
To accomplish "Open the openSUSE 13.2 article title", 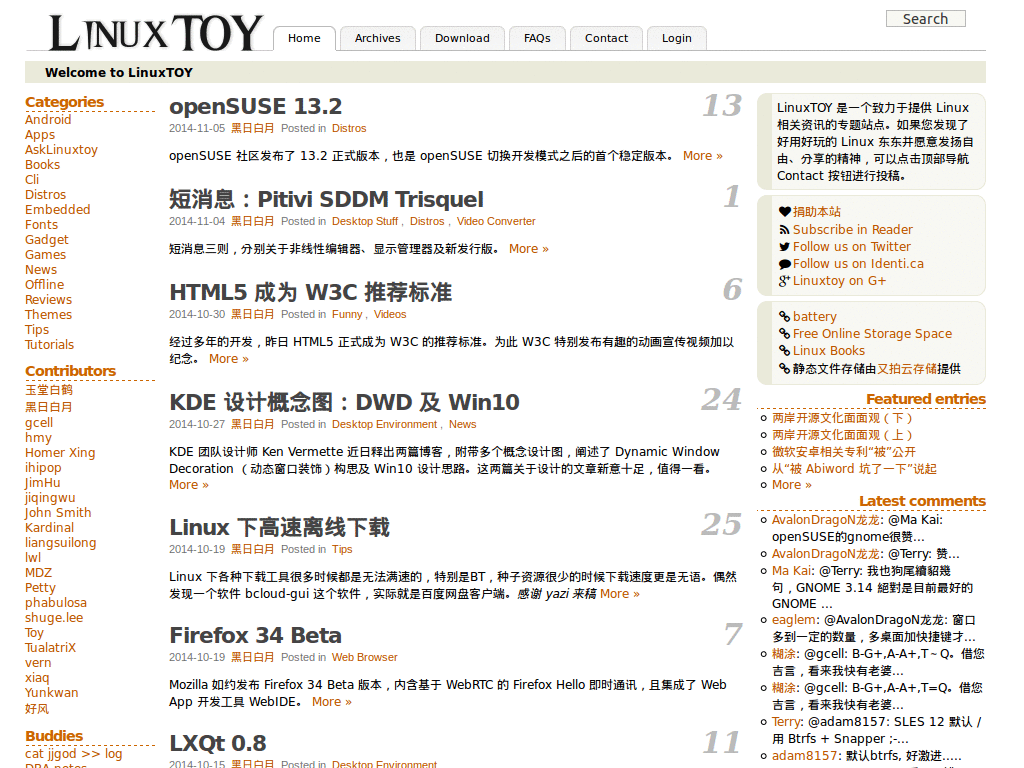I will 255,106.
